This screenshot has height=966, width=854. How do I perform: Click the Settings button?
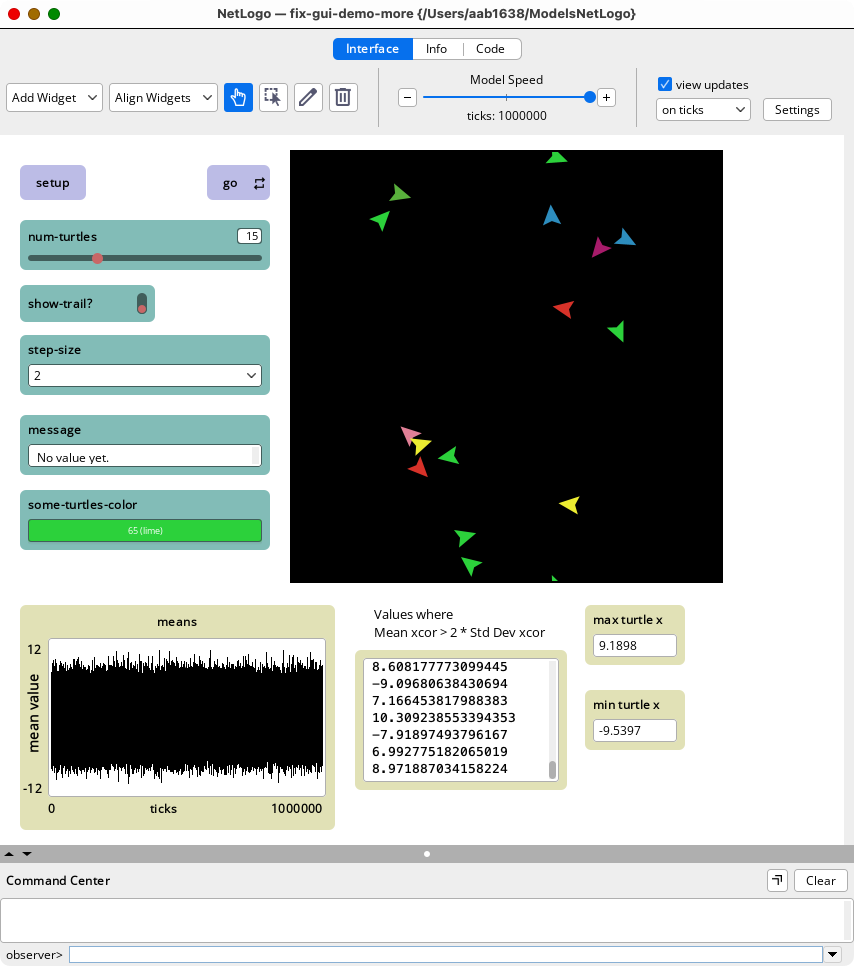click(x=796, y=110)
